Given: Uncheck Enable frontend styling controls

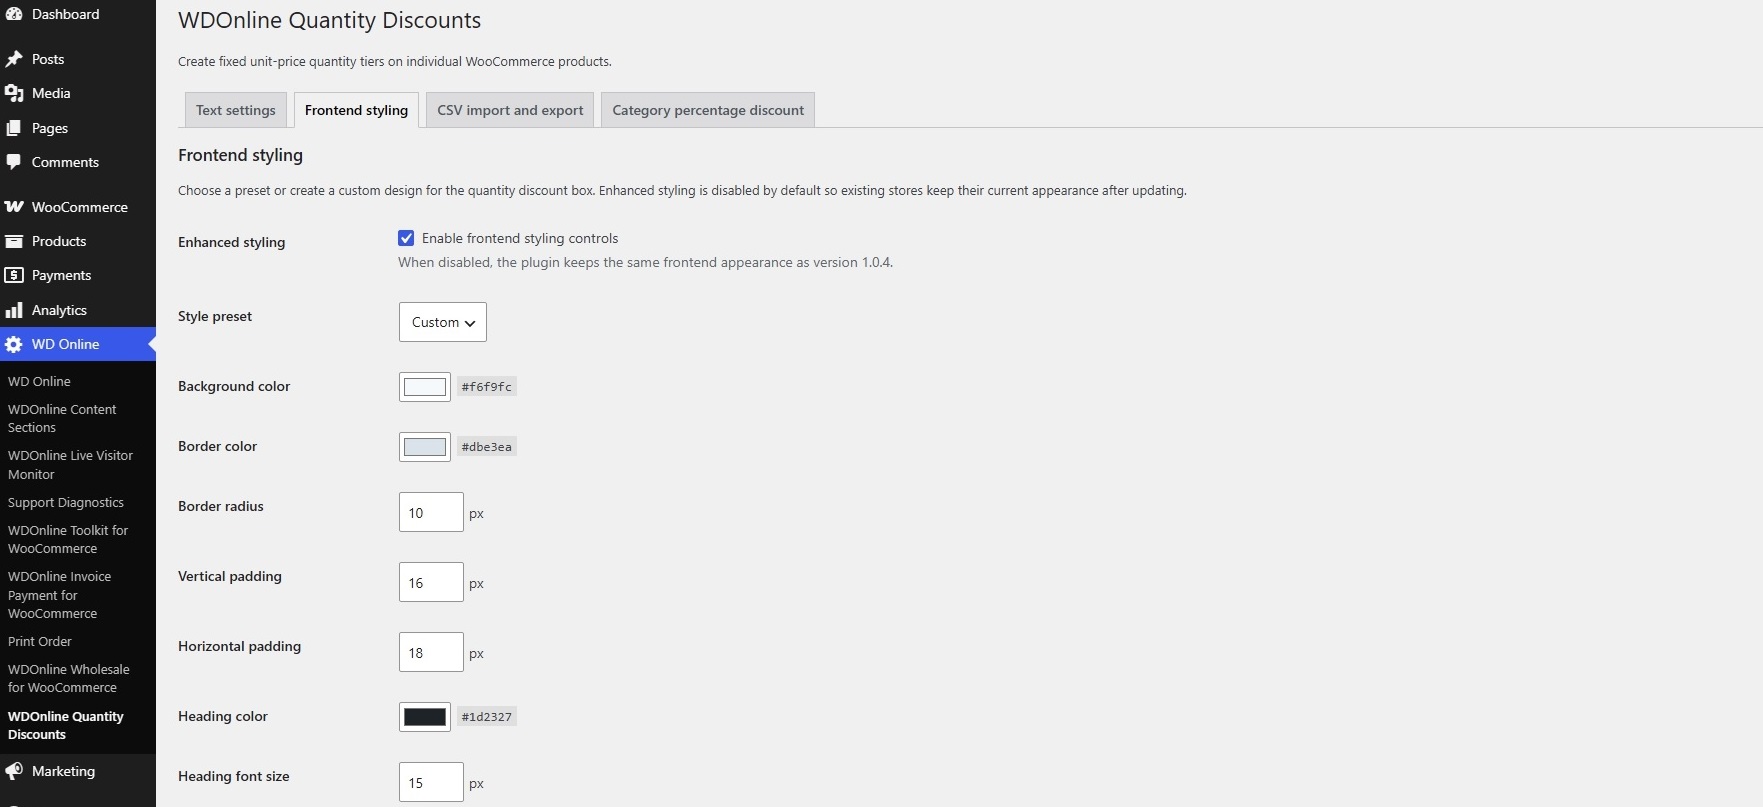Looking at the screenshot, I should 406,238.
